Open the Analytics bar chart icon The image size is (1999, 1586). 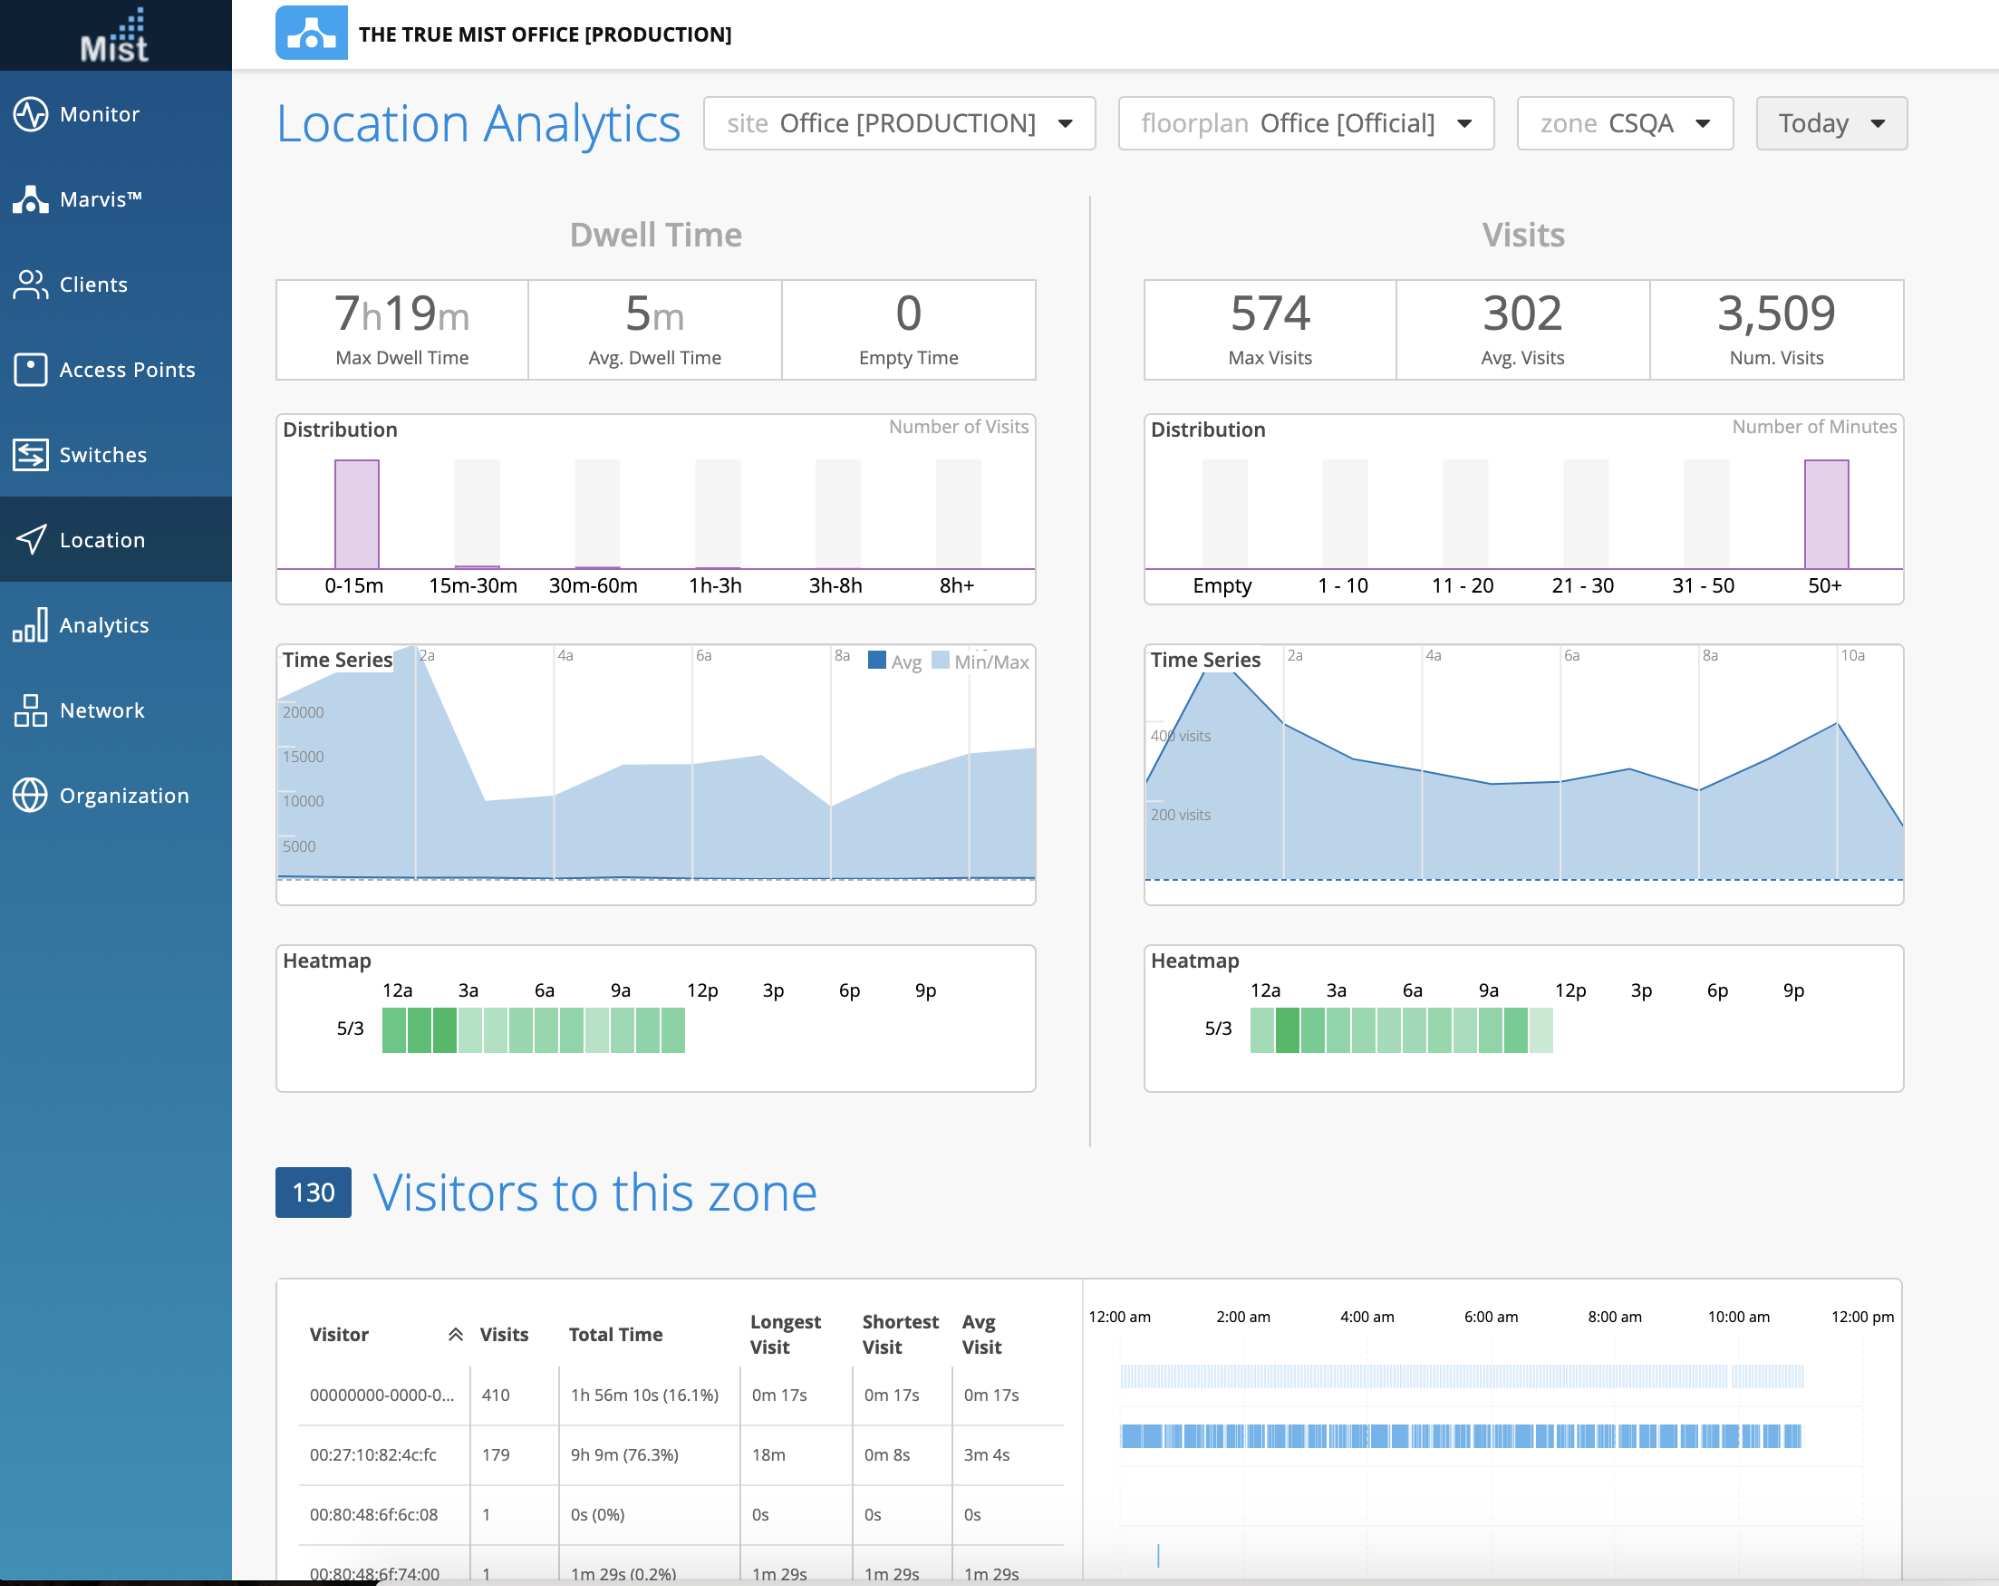[30, 625]
